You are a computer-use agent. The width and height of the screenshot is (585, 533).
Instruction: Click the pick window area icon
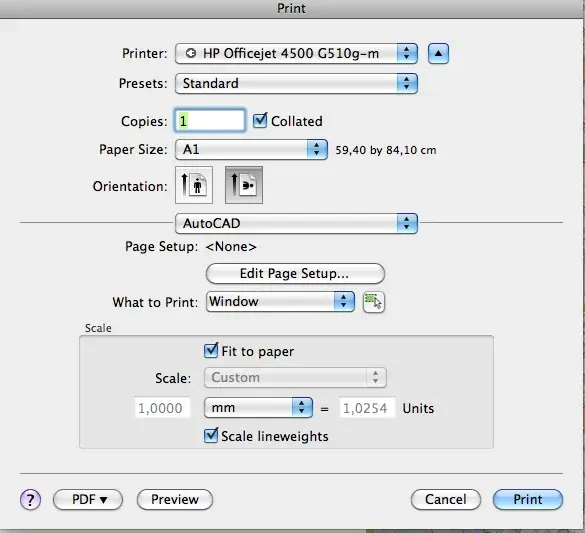pos(373,302)
